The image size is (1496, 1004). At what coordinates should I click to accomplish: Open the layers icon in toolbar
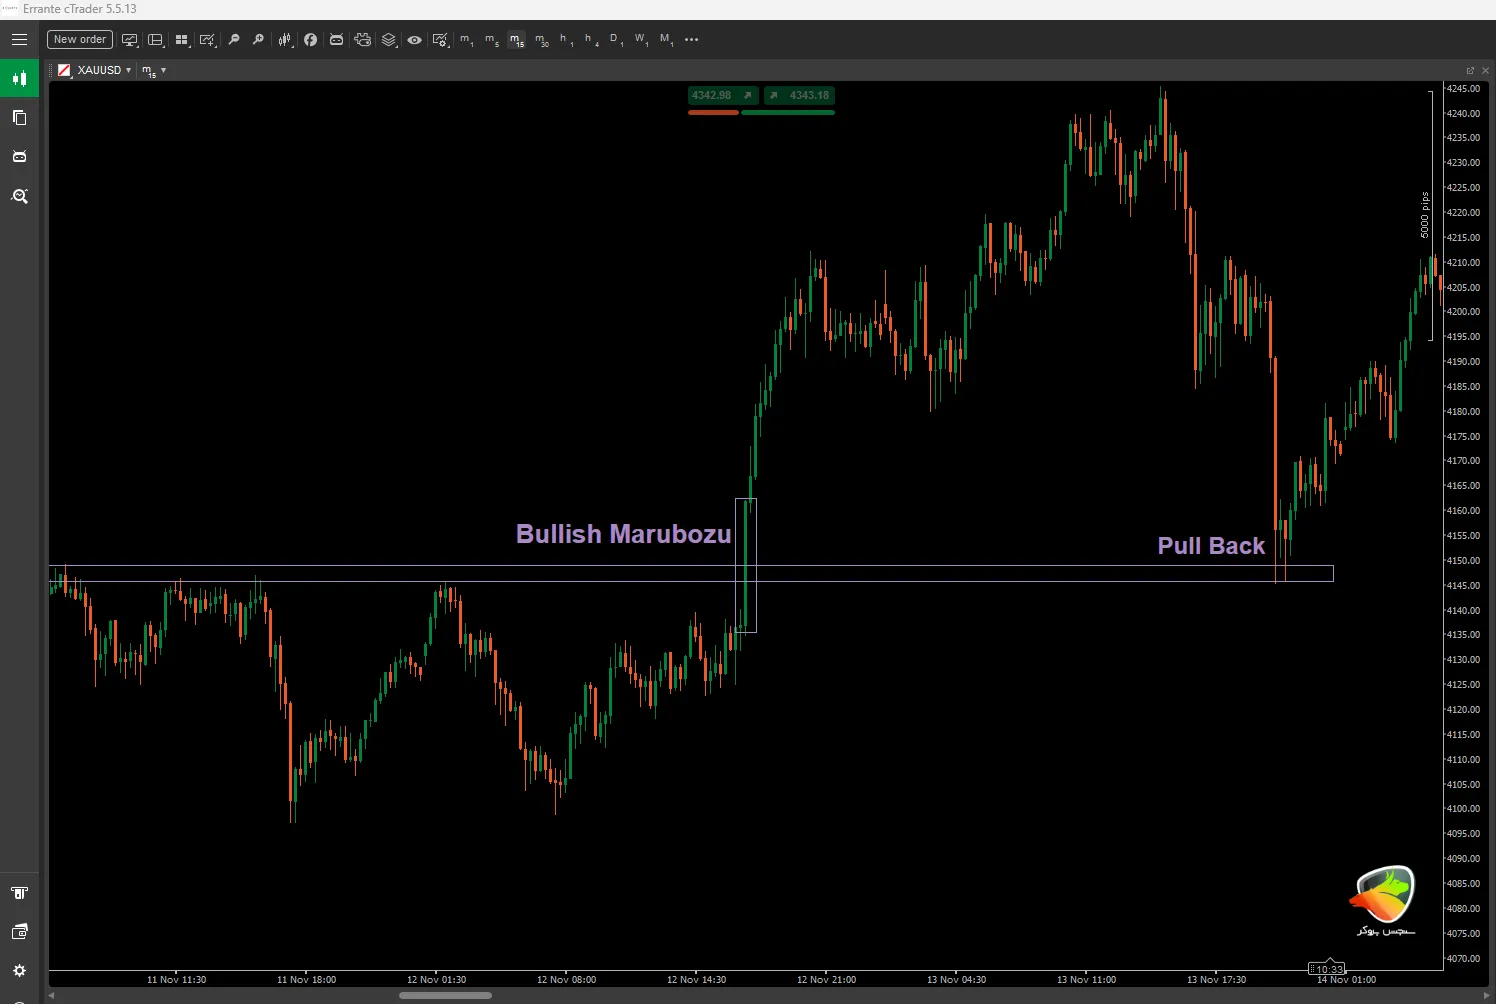pyautogui.click(x=389, y=40)
